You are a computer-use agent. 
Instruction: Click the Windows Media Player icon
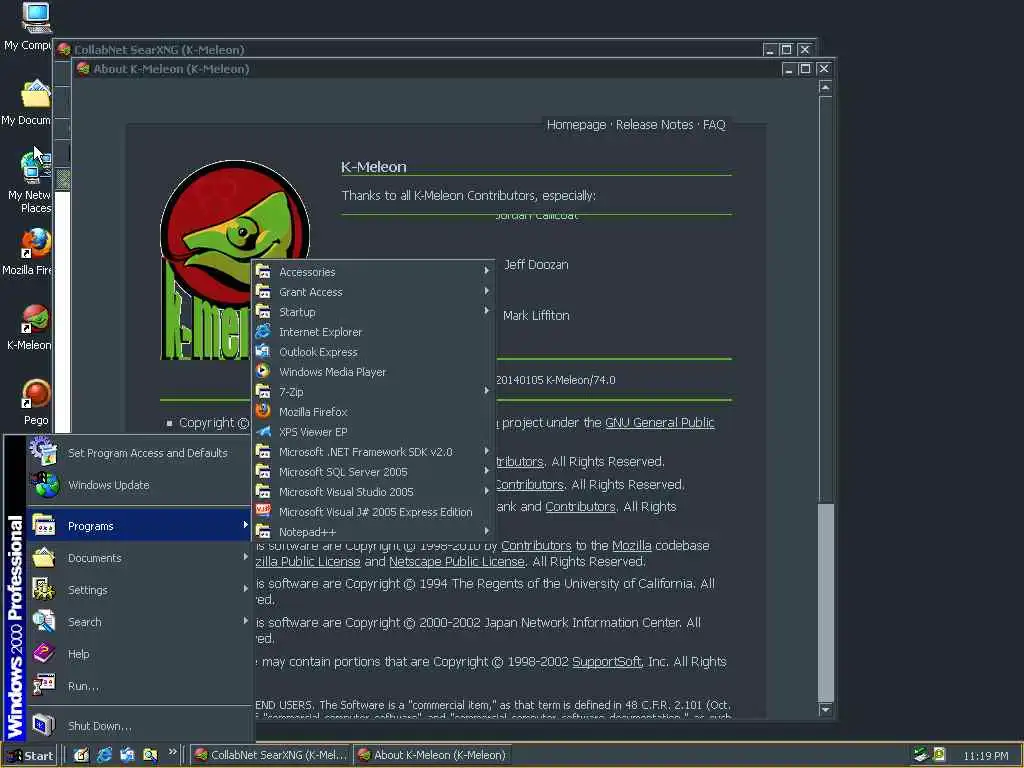(x=263, y=372)
